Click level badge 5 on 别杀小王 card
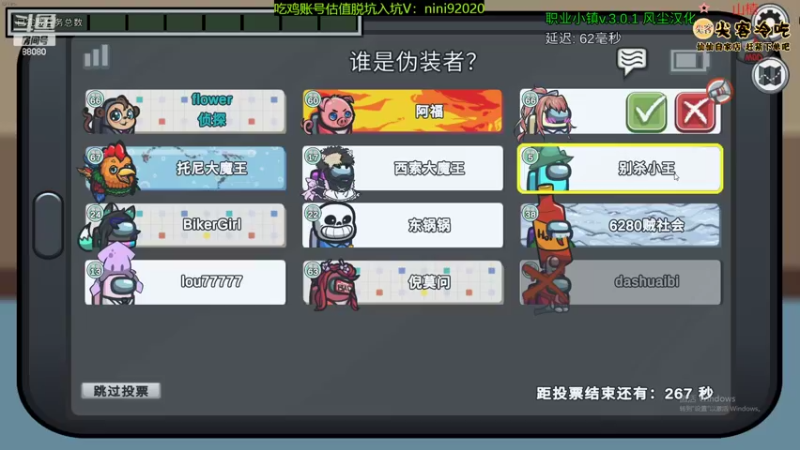Viewport: 800px width, 450px height. 530,157
